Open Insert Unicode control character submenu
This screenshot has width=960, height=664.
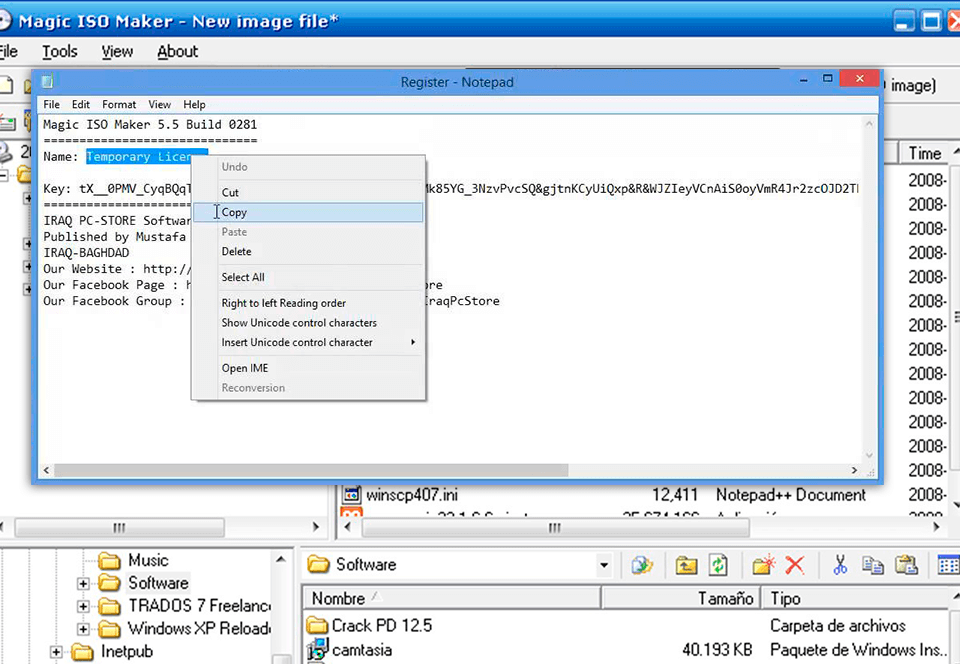pyautogui.click(x=307, y=342)
